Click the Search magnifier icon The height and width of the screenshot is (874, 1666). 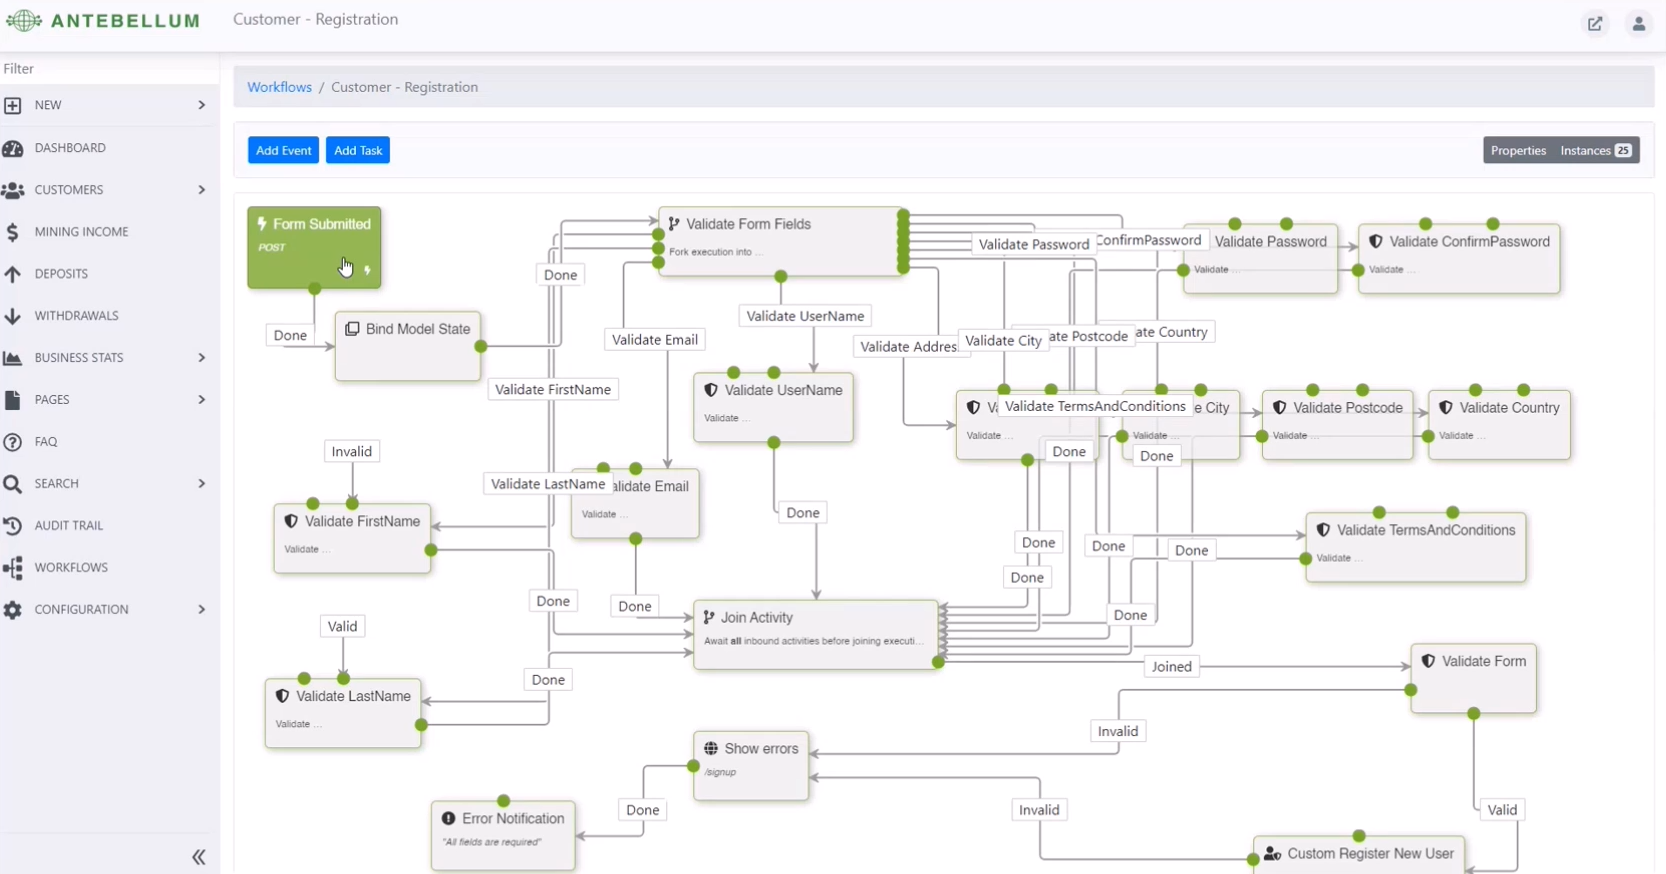point(13,484)
